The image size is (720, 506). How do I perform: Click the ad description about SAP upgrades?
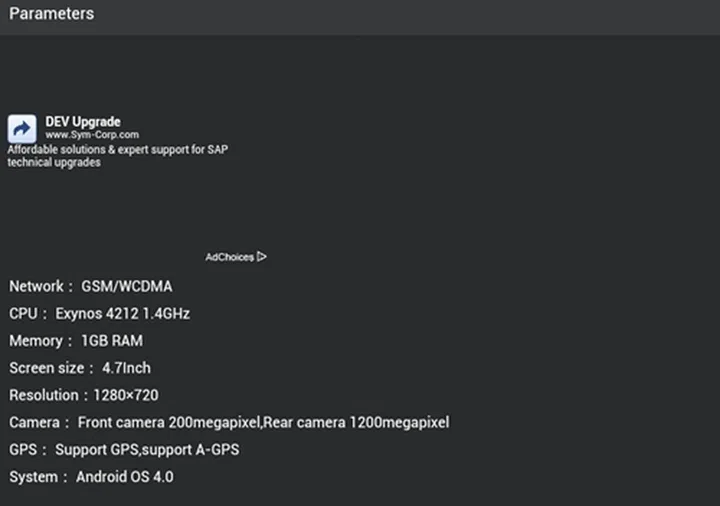pyautogui.click(x=118, y=156)
